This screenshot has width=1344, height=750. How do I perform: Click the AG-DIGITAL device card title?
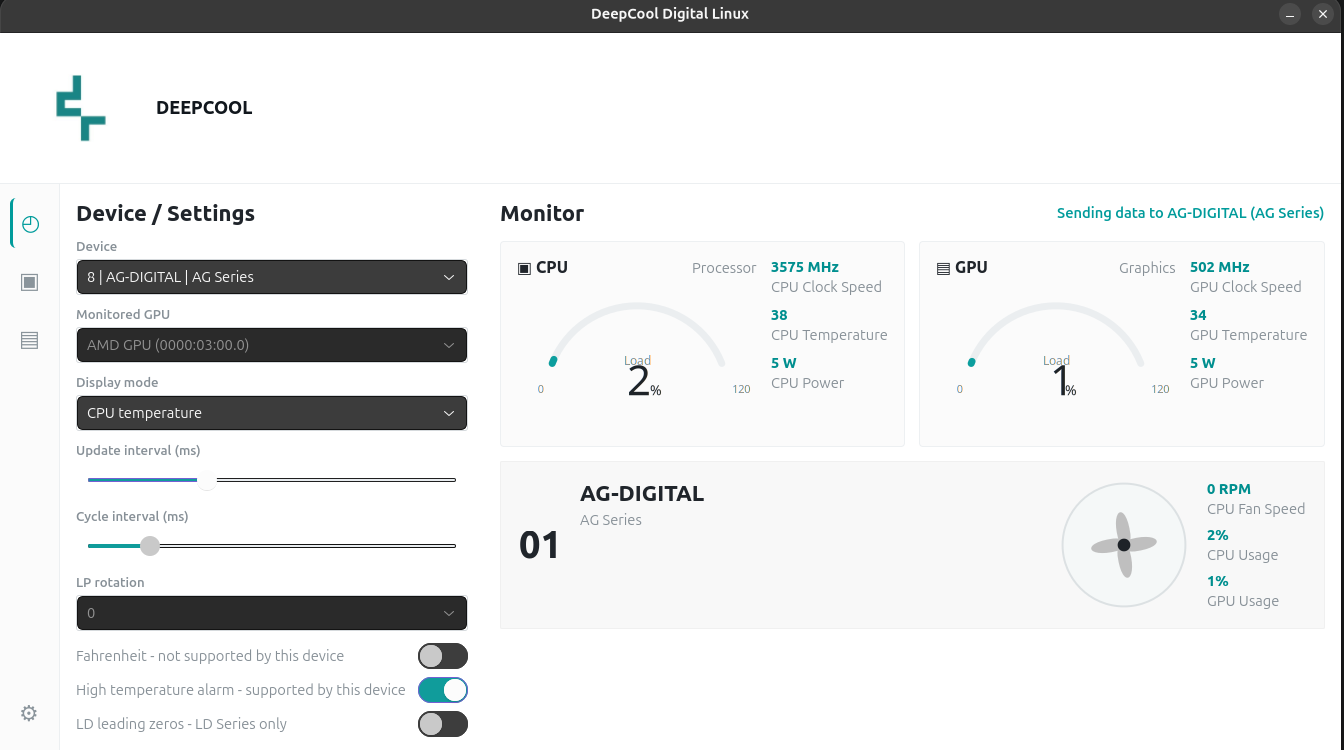(642, 494)
